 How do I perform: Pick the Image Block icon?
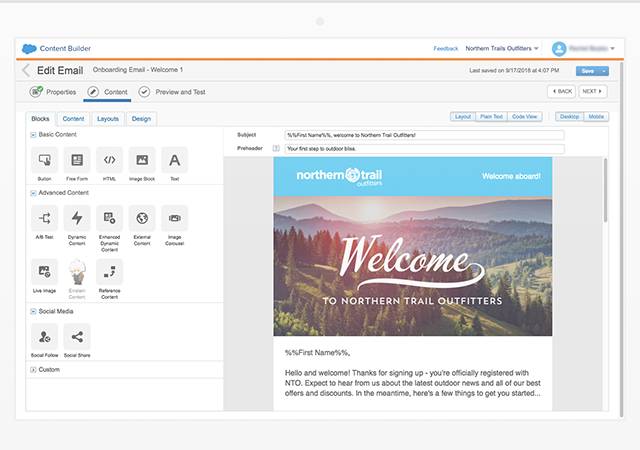[x=142, y=160]
